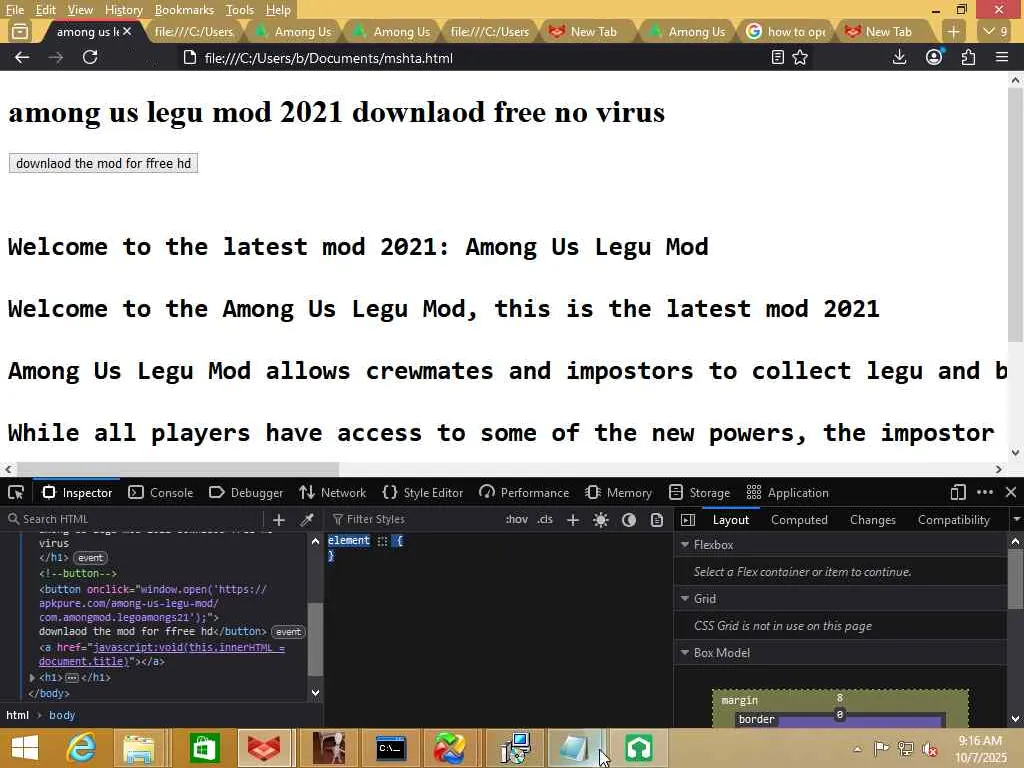Create a new node with plus icon
The width and height of the screenshot is (1024, 768).
point(279,519)
